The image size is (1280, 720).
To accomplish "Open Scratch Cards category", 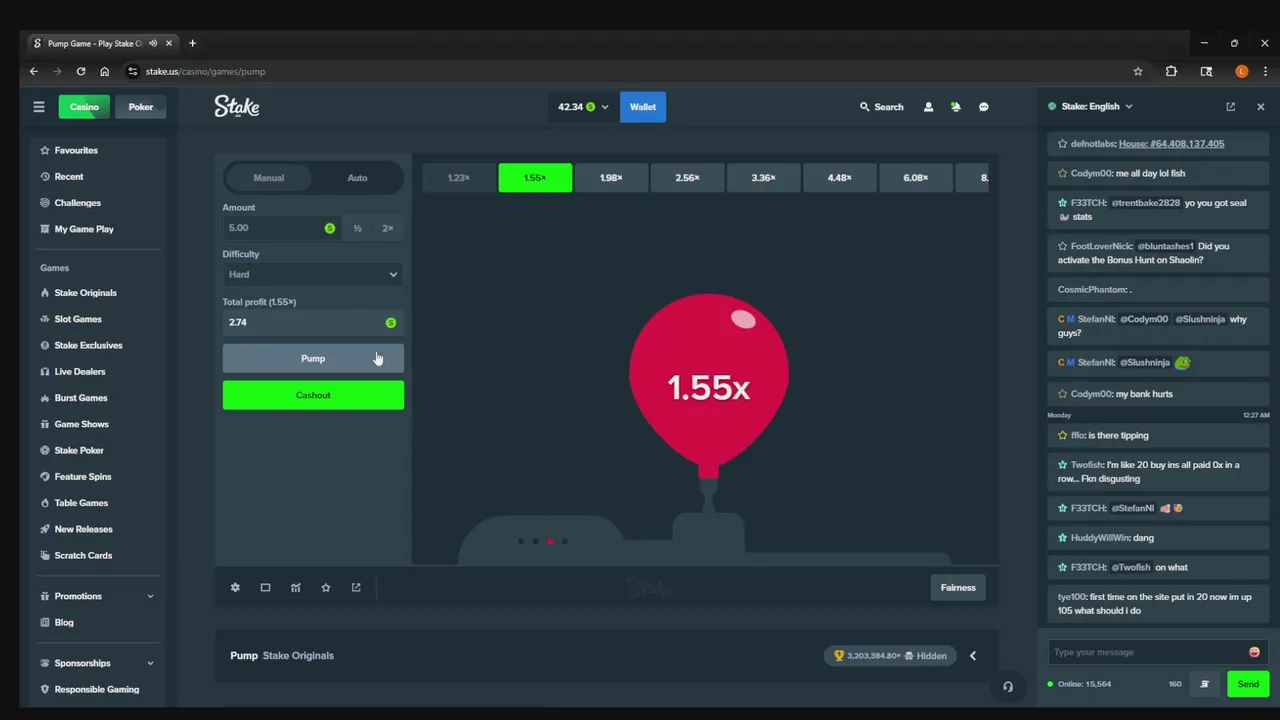I will 83,556.
